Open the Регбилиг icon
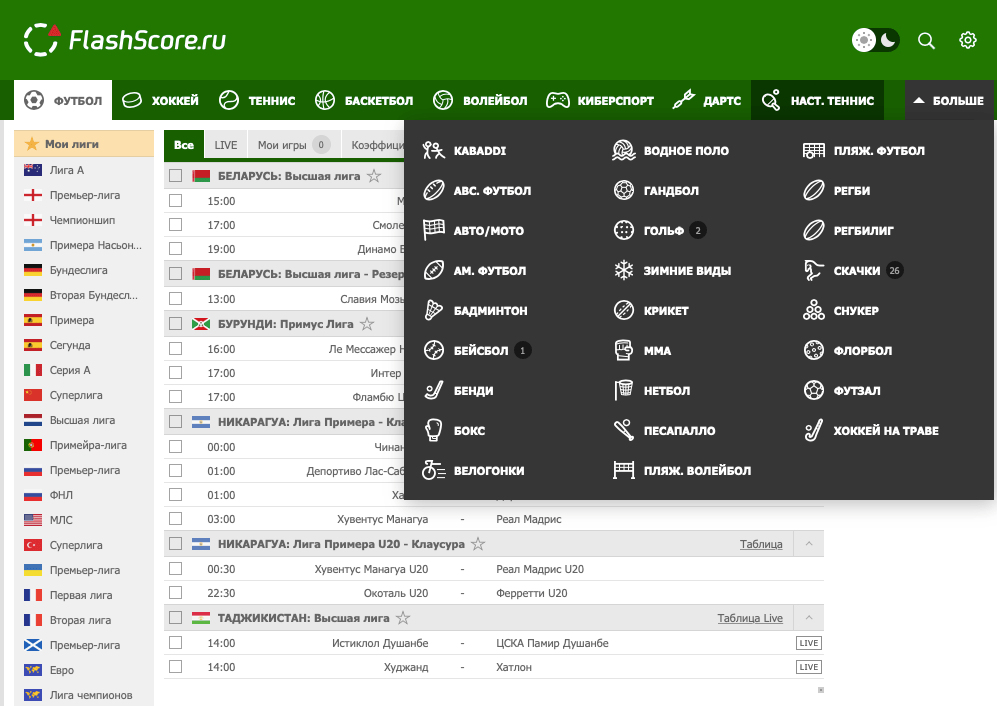Screen dimensions: 997x706 pyautogui.click(x=814, y=230)
